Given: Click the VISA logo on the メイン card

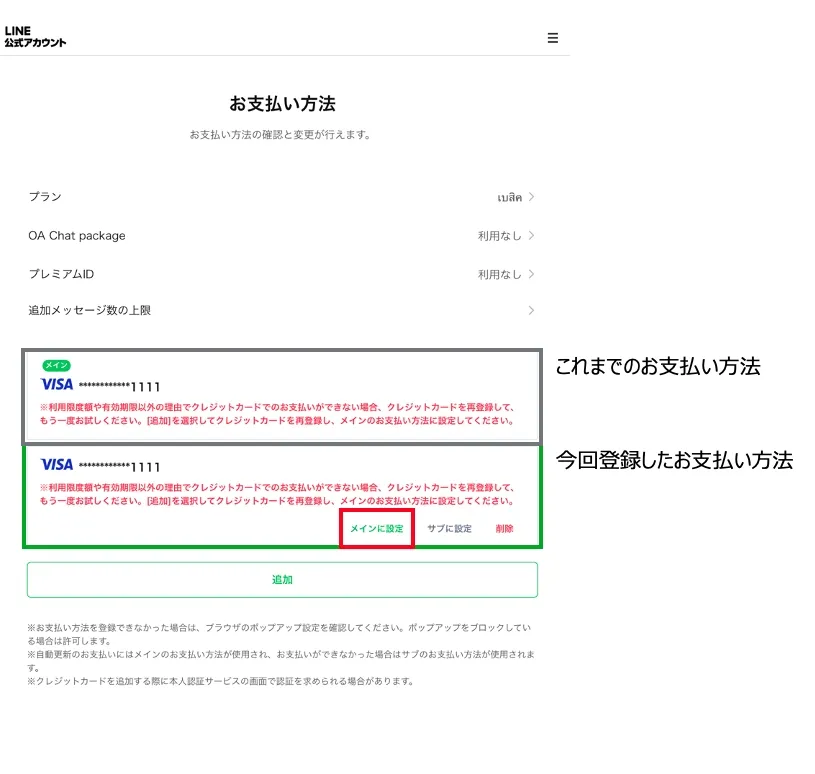Looking at the screenshot, I should pos(57,385).
